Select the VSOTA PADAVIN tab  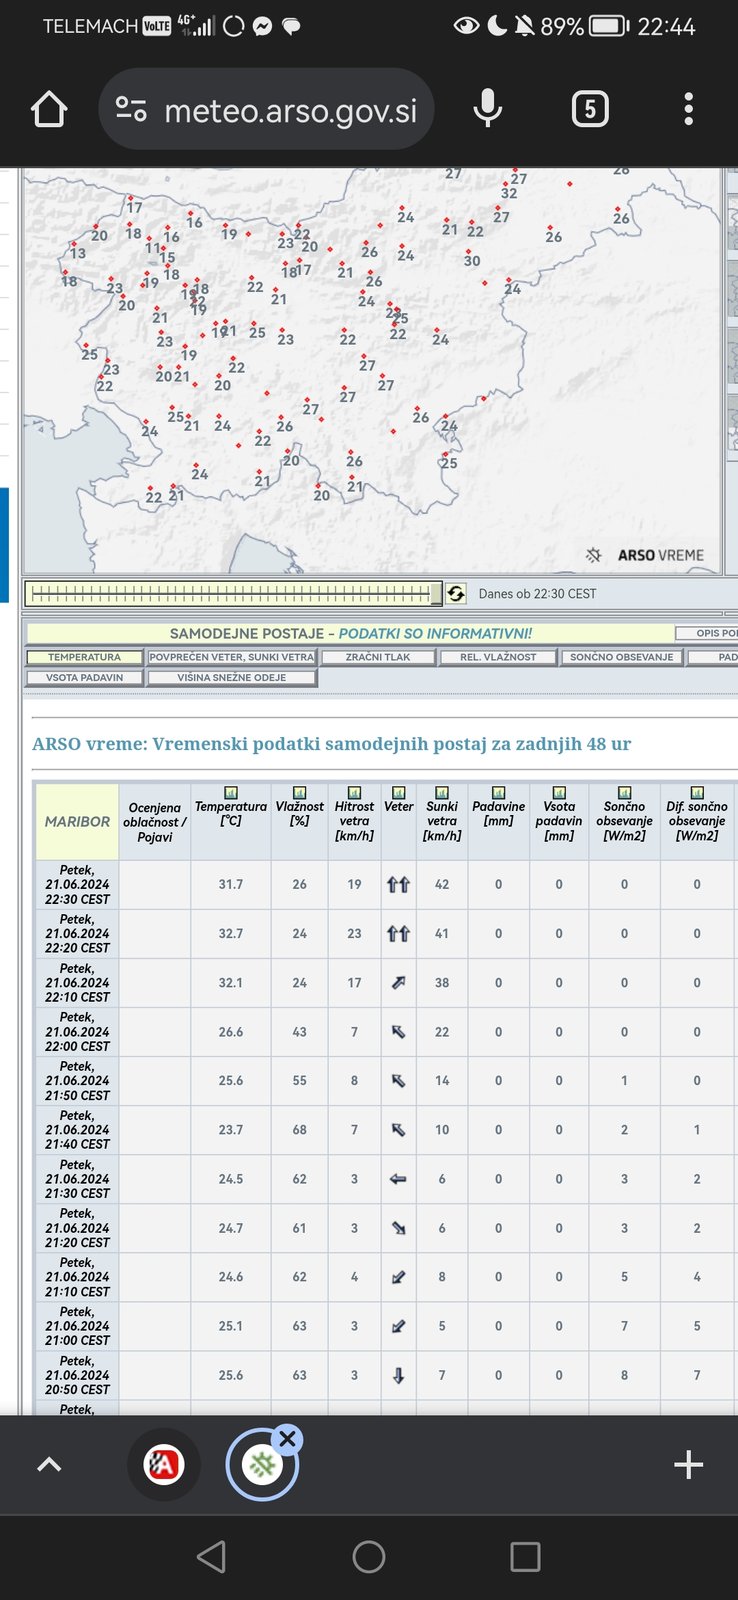click(x=85, y=678)
